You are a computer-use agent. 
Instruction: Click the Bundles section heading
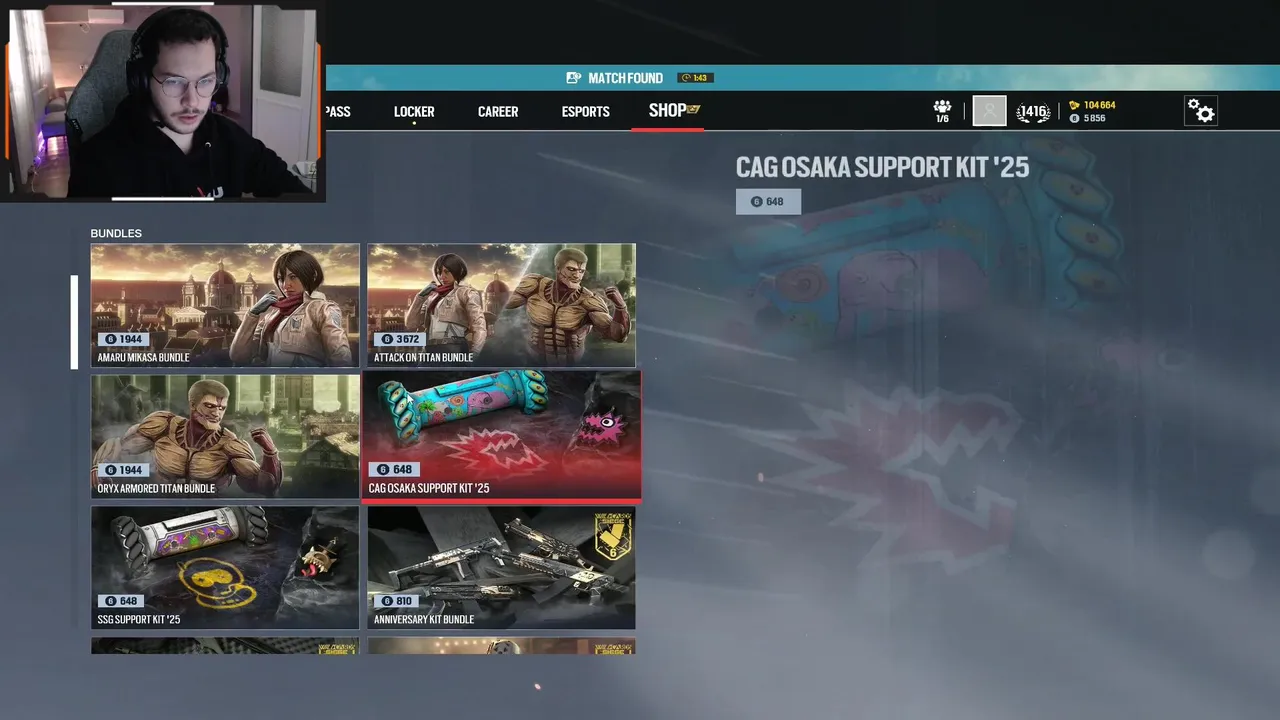point(116,233)
